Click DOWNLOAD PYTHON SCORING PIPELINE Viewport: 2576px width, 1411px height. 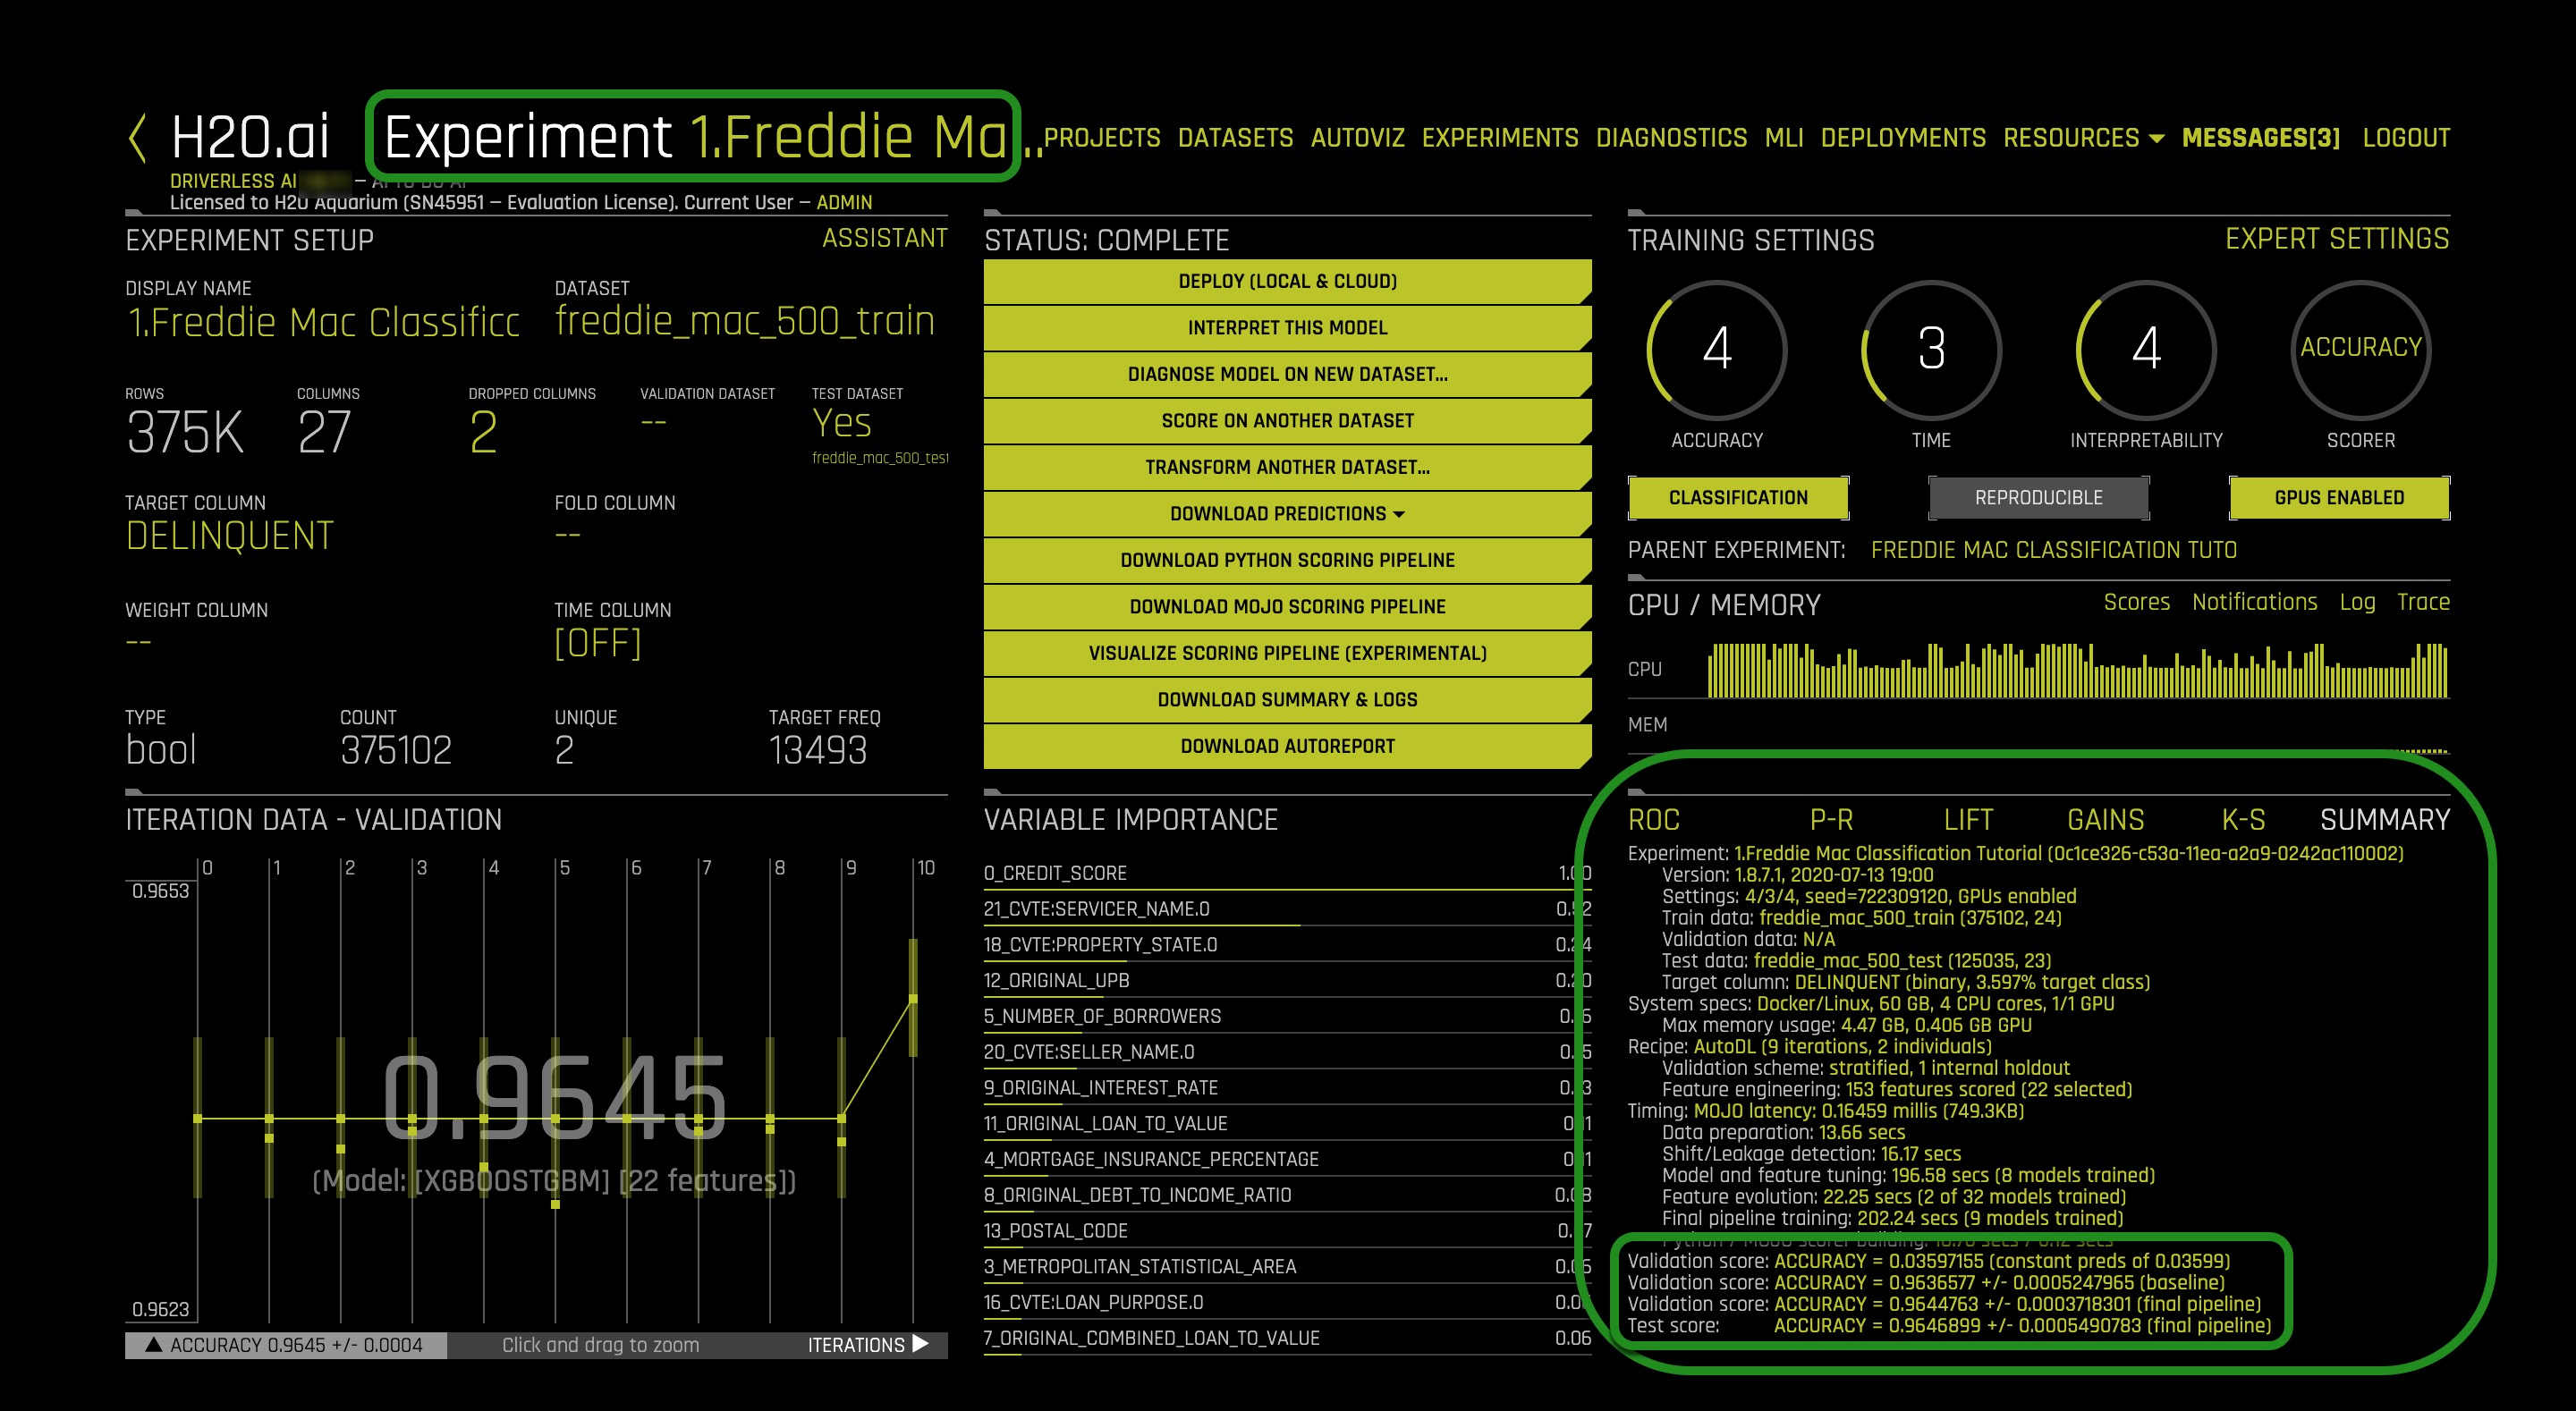1287,560
